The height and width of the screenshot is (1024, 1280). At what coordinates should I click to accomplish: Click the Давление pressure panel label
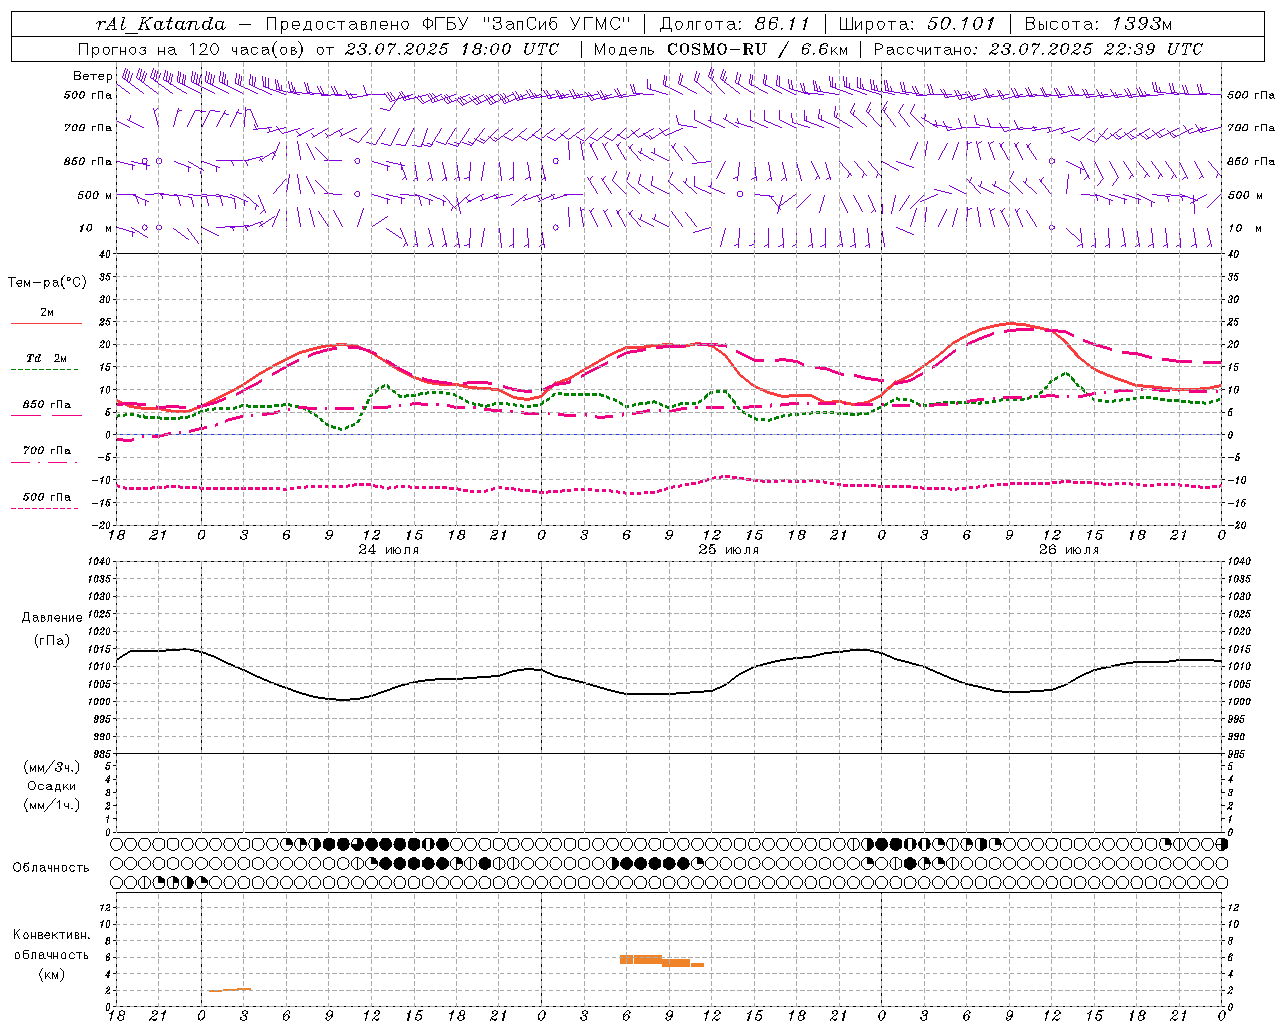click(x=52, y=618)
